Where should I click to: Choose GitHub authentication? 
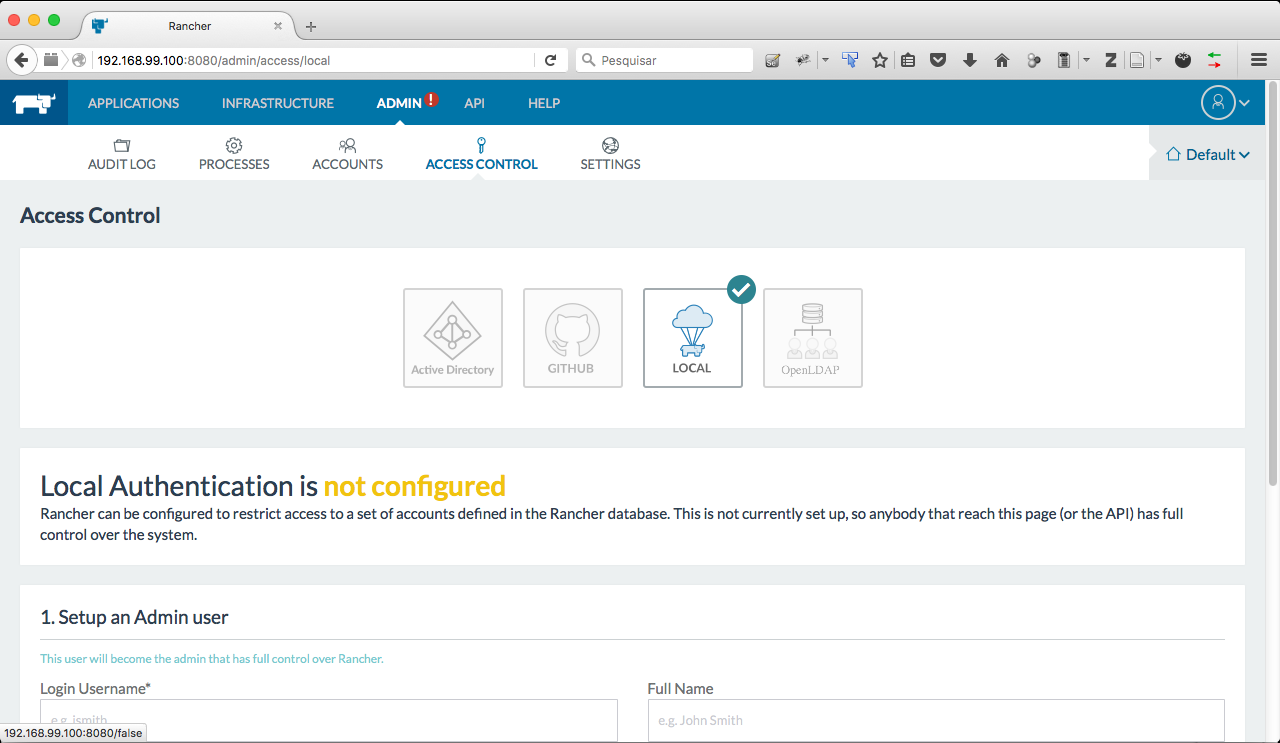click(573, 338)
